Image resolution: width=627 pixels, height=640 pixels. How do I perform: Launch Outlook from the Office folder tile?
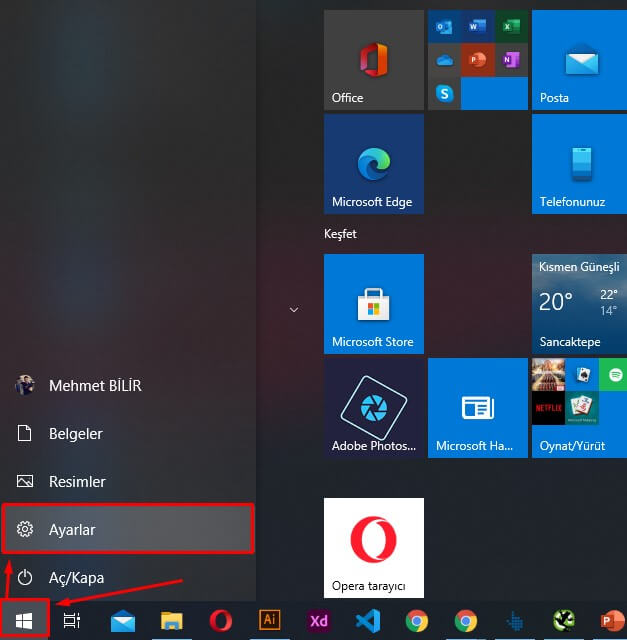444,27
